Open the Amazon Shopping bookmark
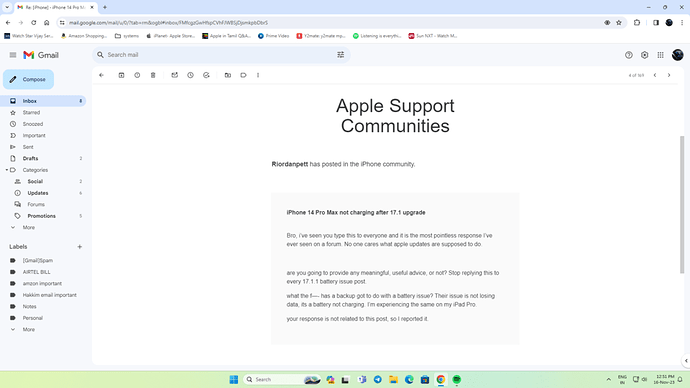Image resolution: width=690 pixels, height=388 pixels. (x=84, y=36)
